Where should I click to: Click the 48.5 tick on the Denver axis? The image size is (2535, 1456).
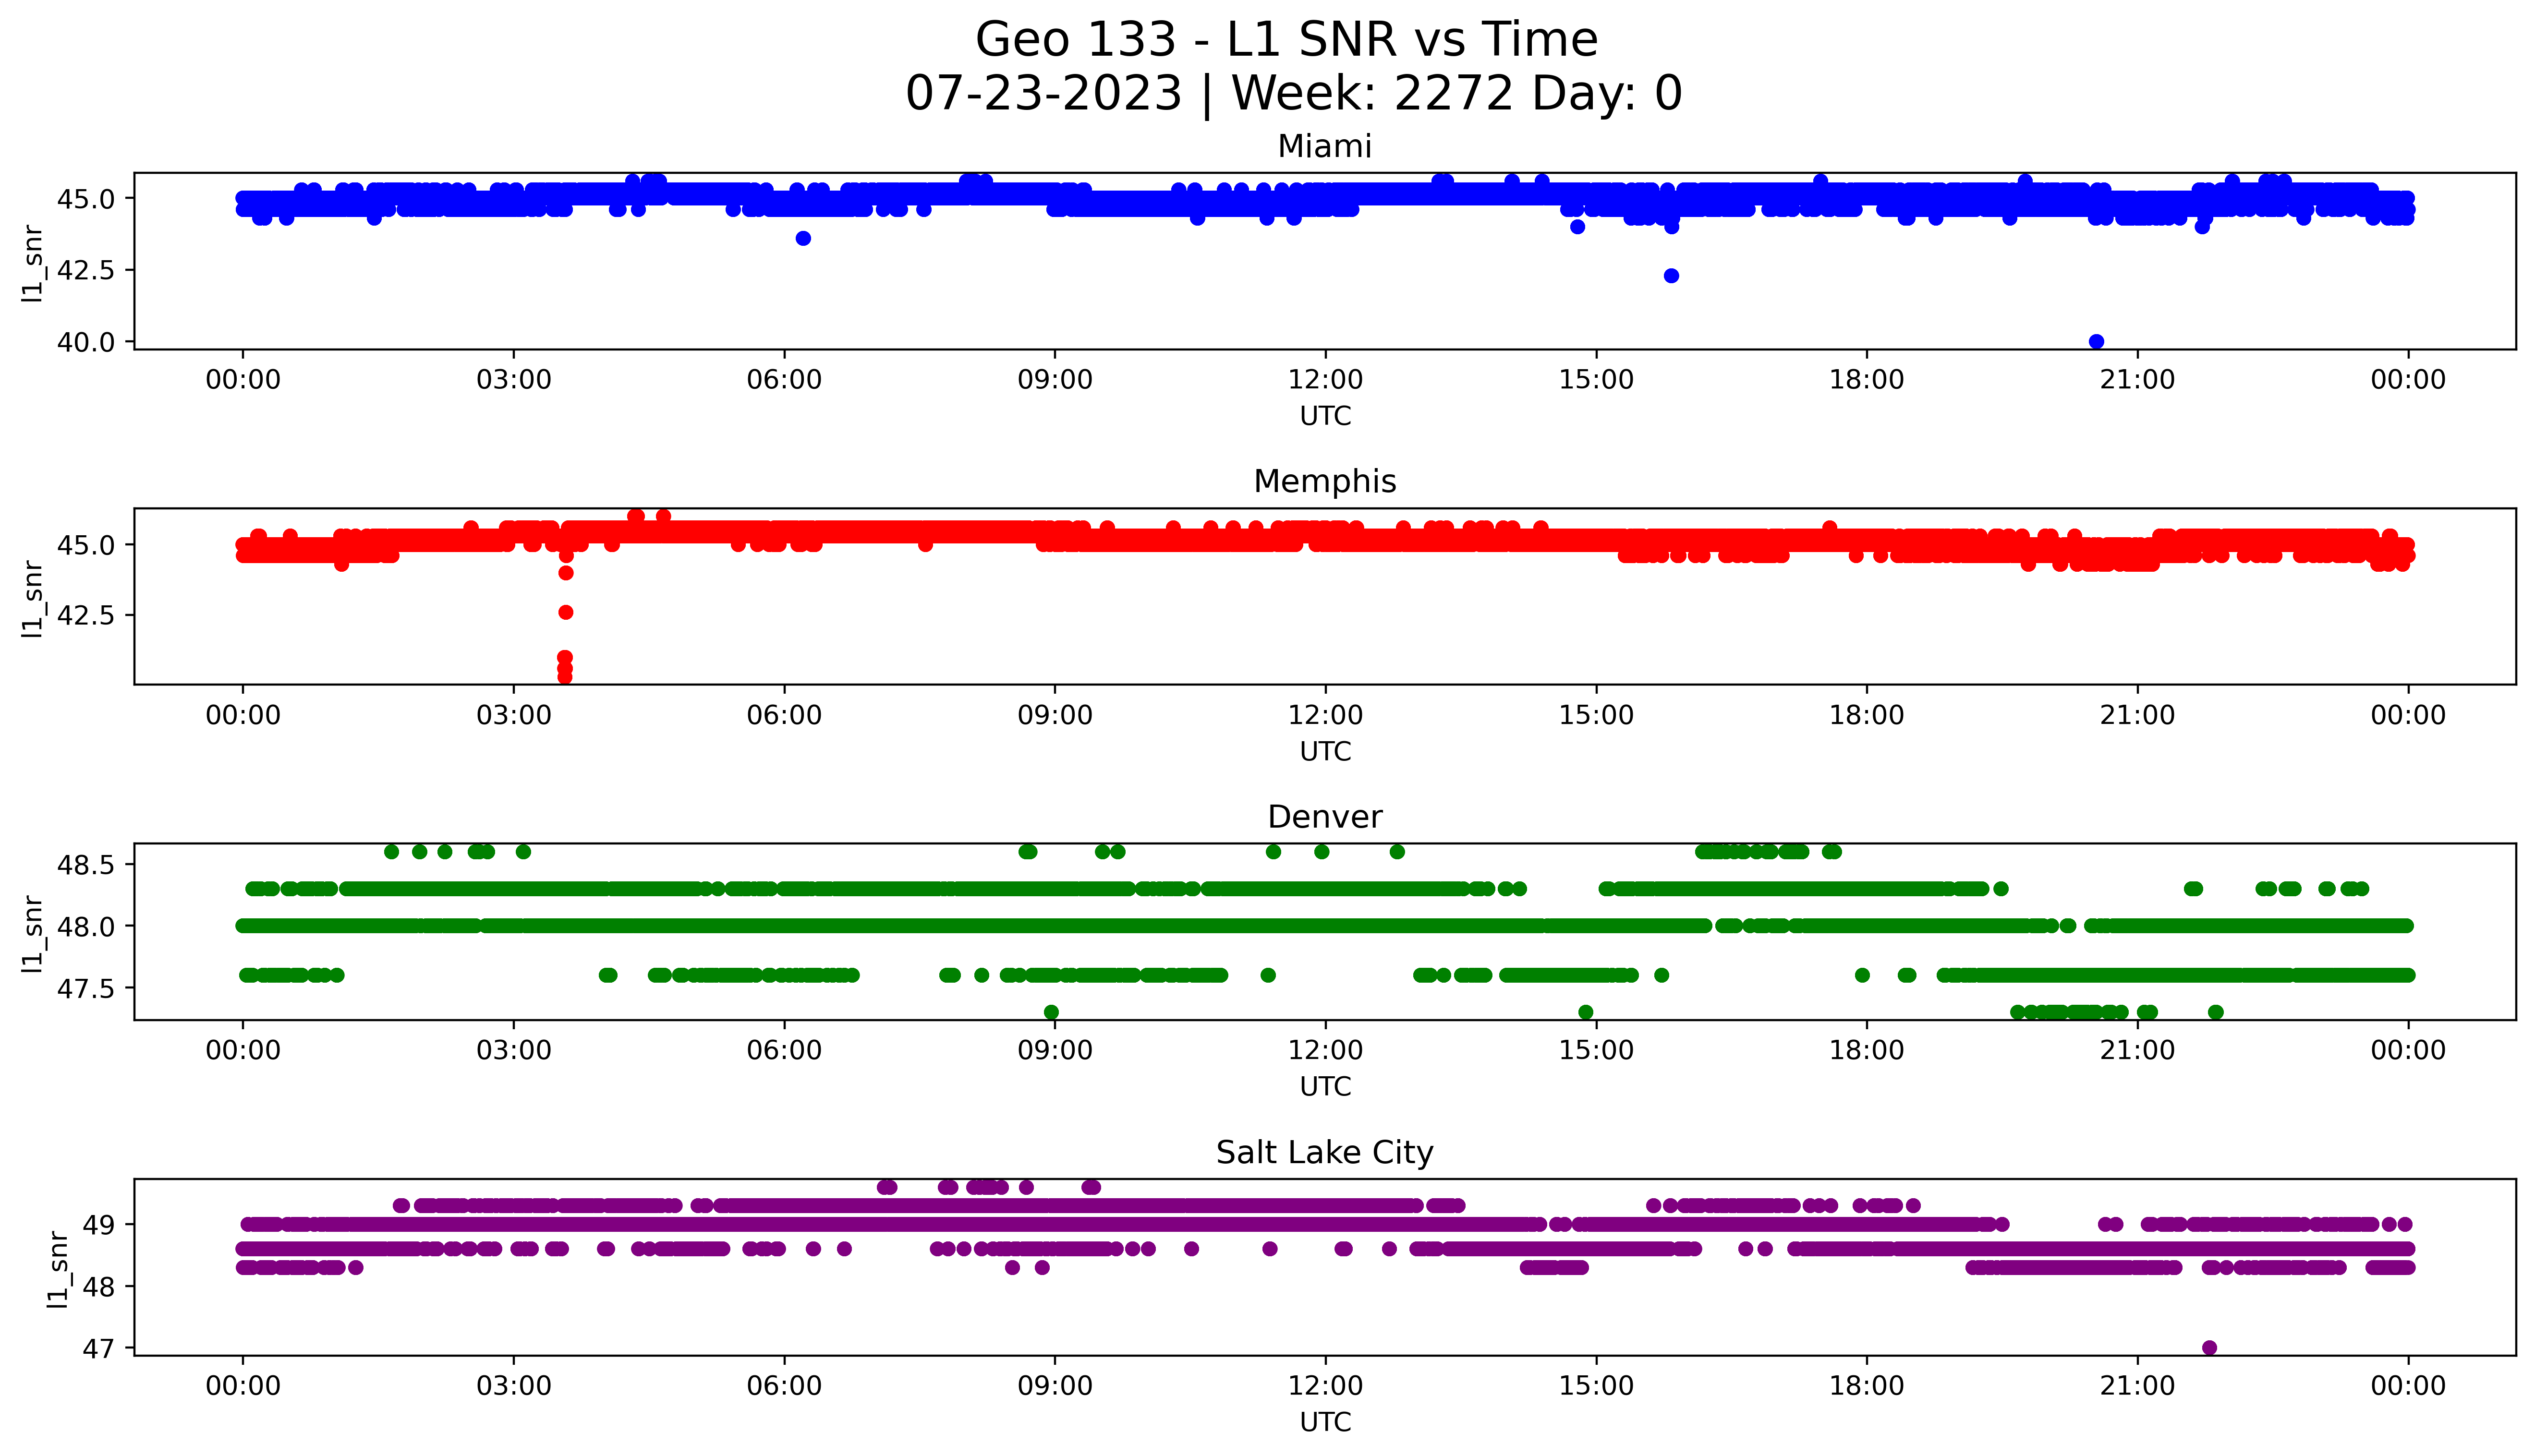86,865
